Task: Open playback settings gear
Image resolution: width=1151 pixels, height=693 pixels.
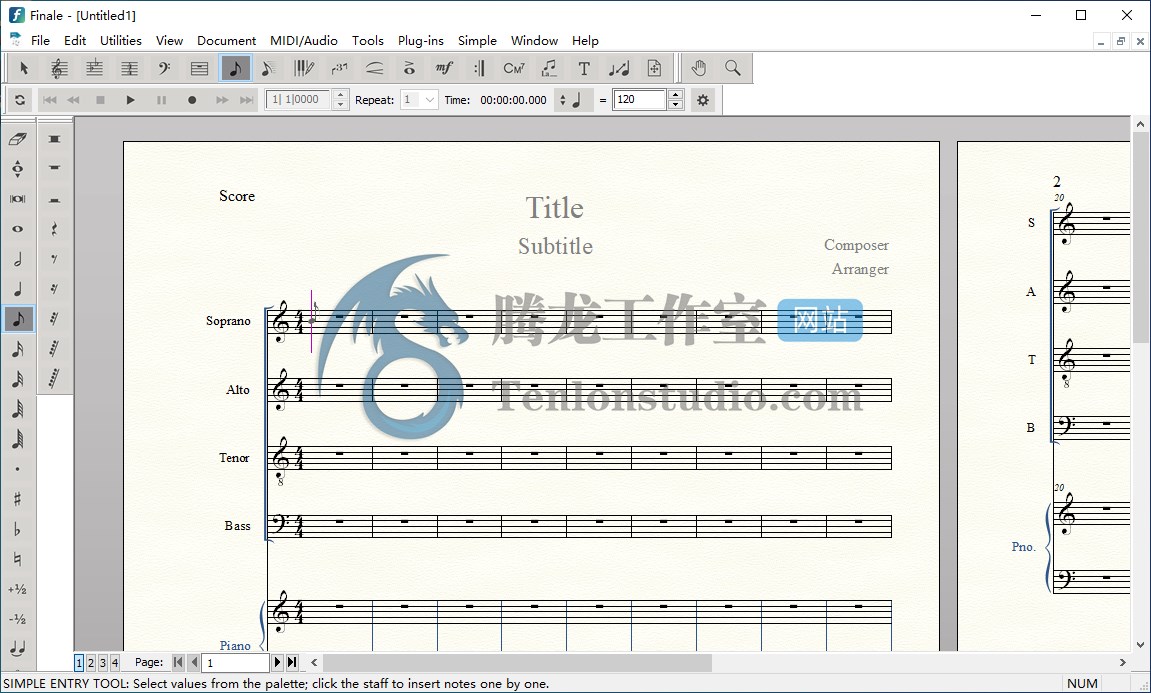Action: [702, 100]
